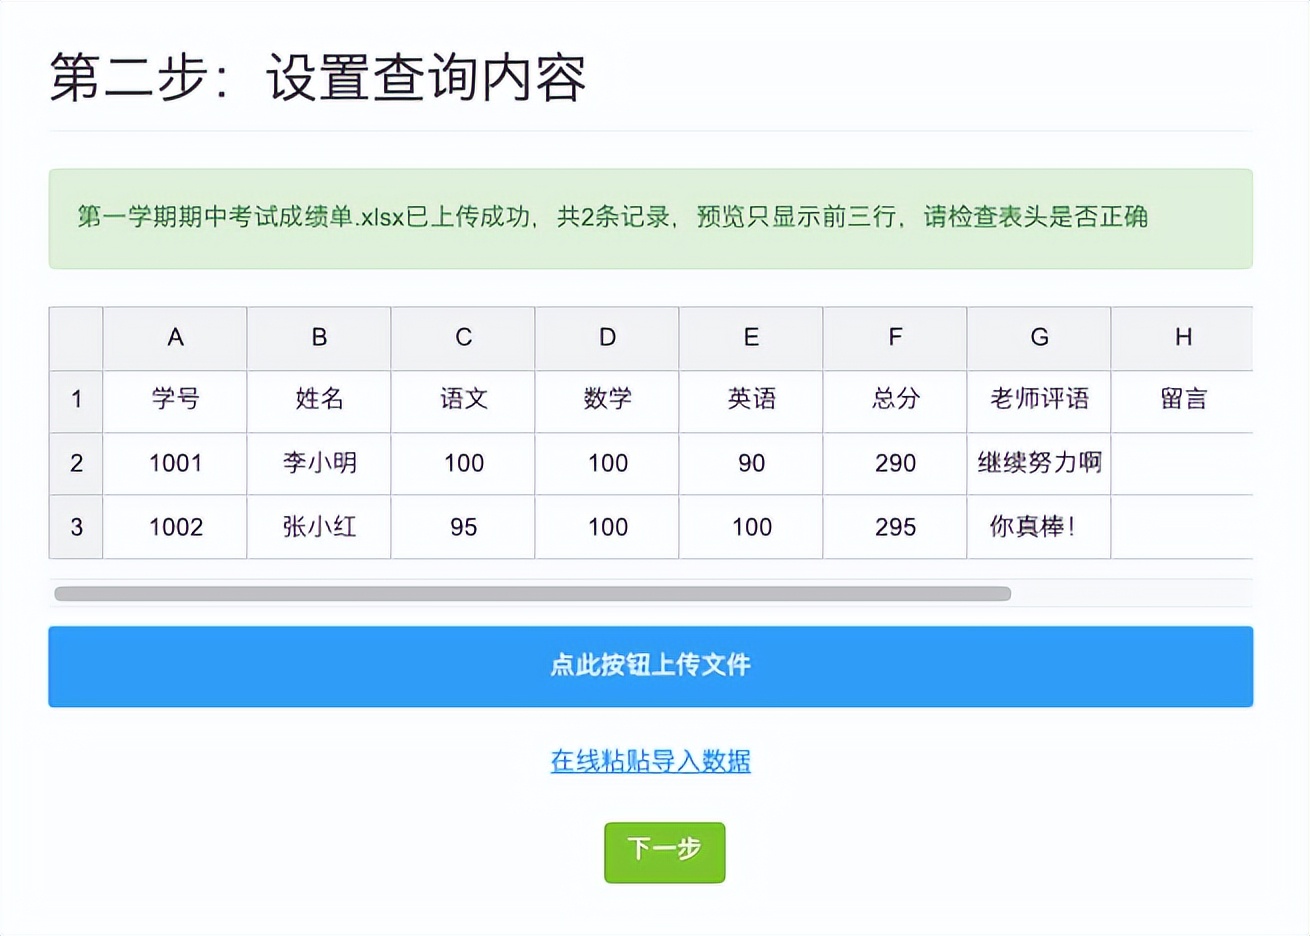Select row number 2 in the table
1310x936 pixels.
75,463
